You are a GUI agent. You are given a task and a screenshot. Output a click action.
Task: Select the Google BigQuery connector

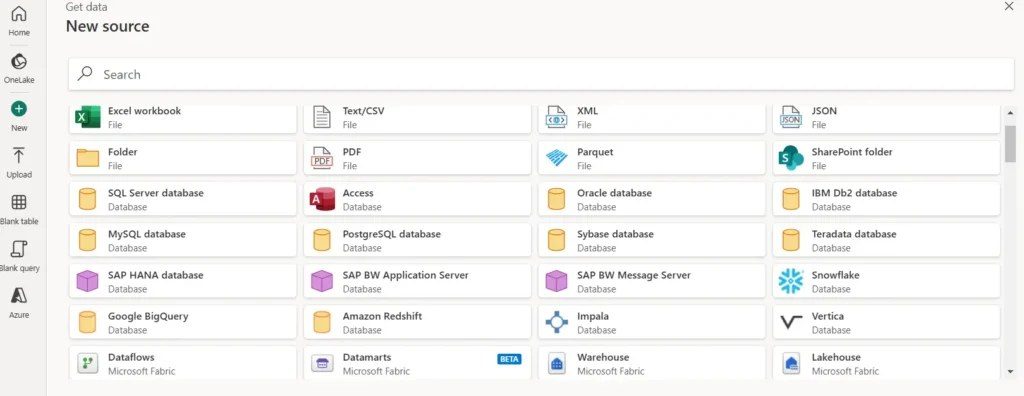182,322
